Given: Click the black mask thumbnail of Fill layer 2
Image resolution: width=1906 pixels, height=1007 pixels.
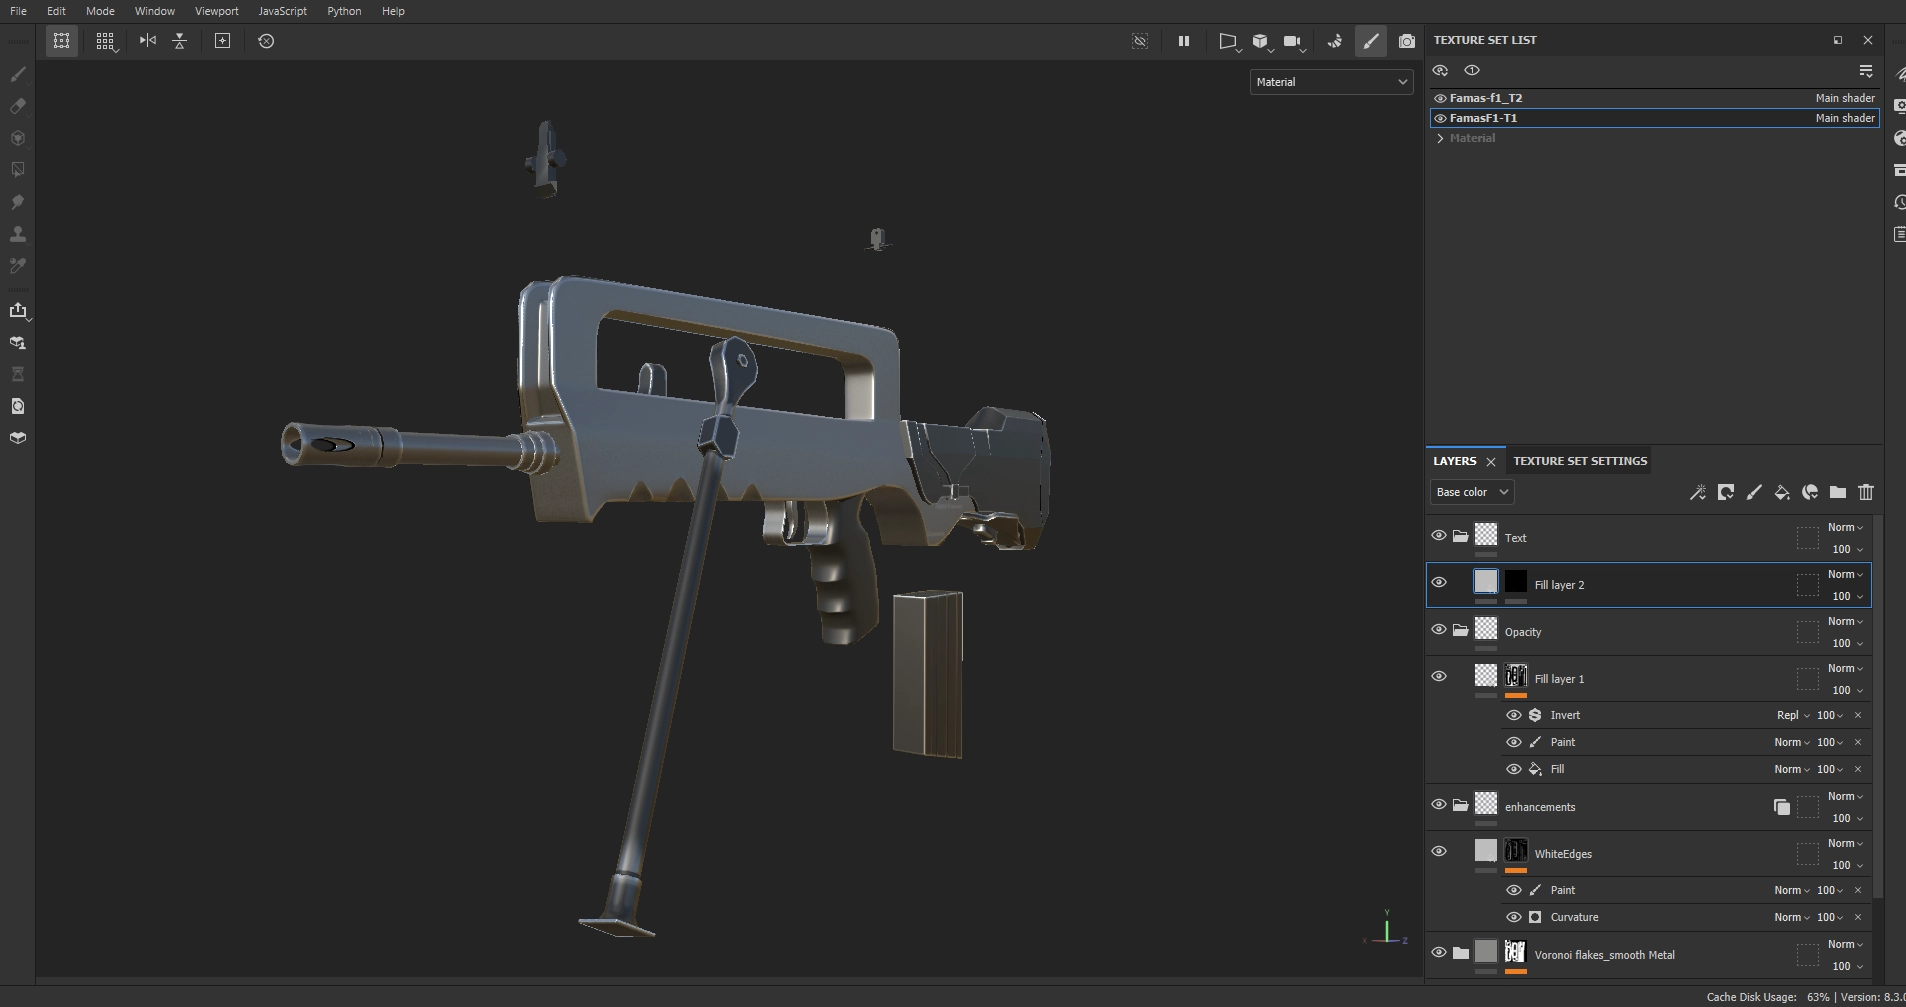Looking at the screenshot, I should [1516, 582].
